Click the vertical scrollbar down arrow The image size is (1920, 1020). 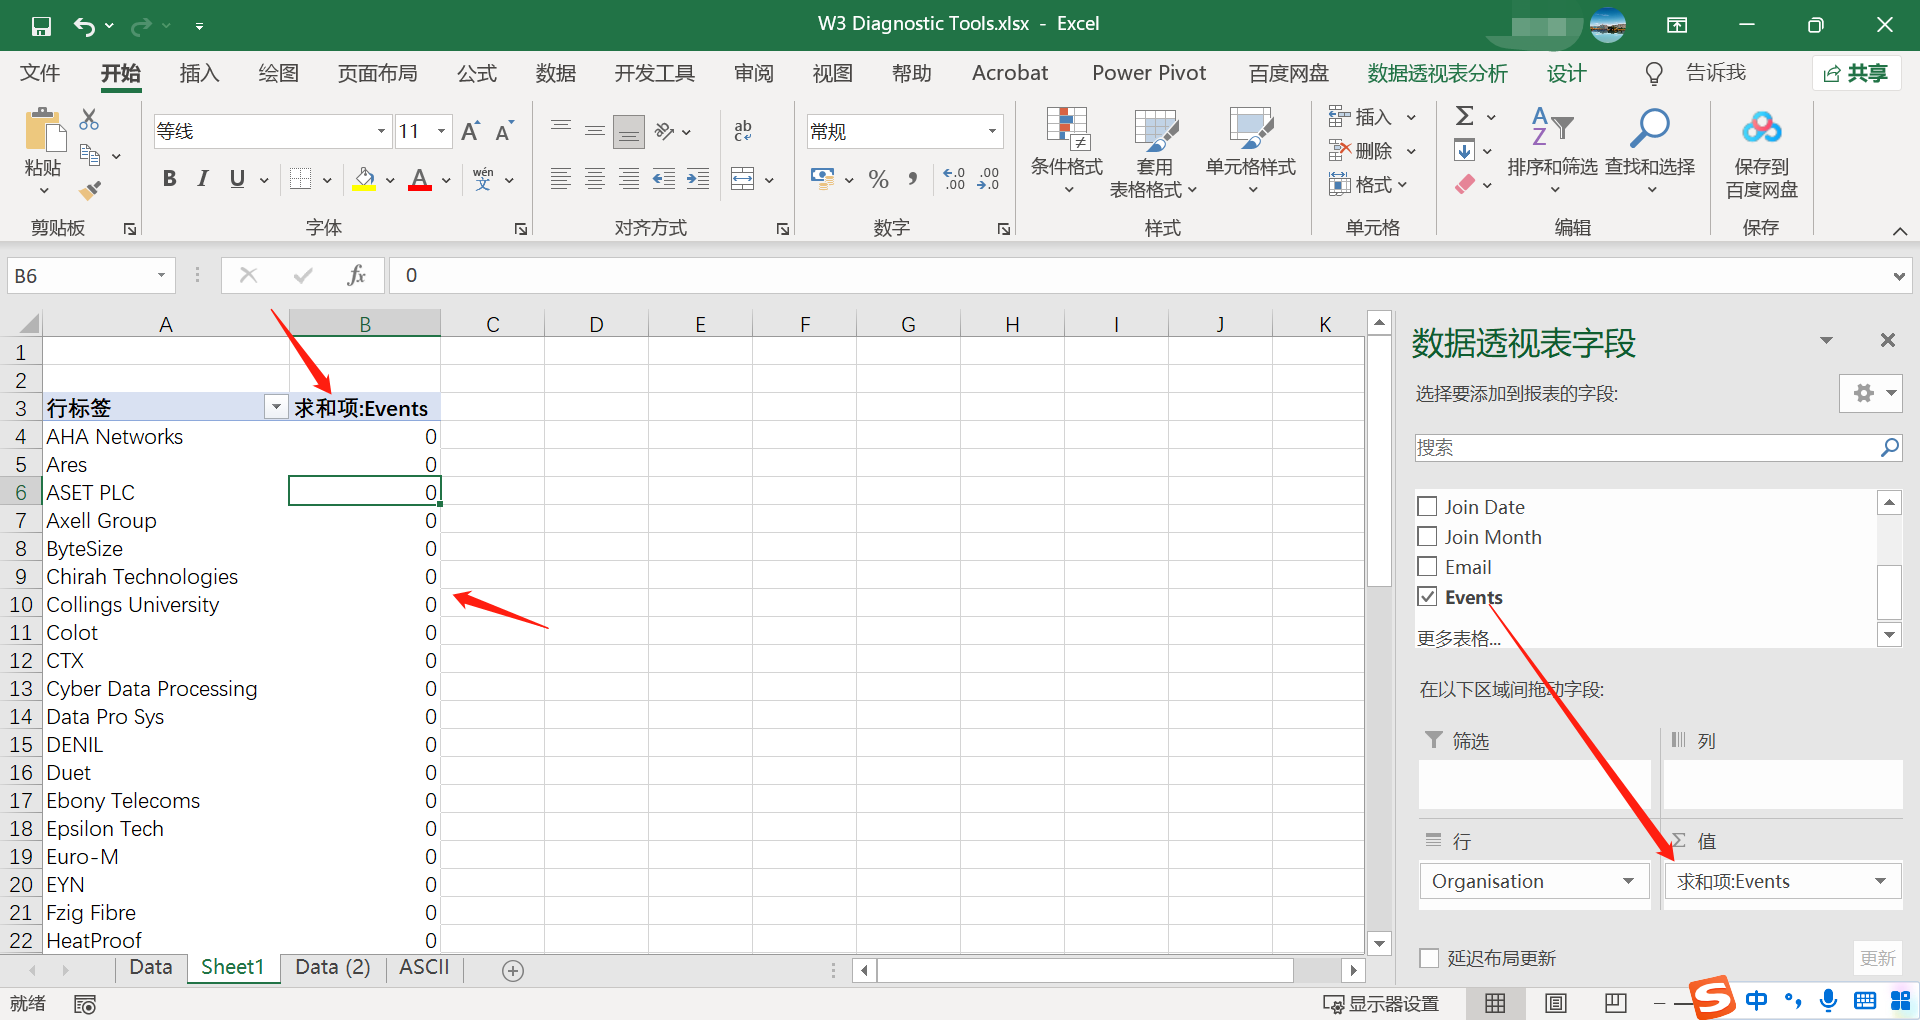[x=1379, y=942]
